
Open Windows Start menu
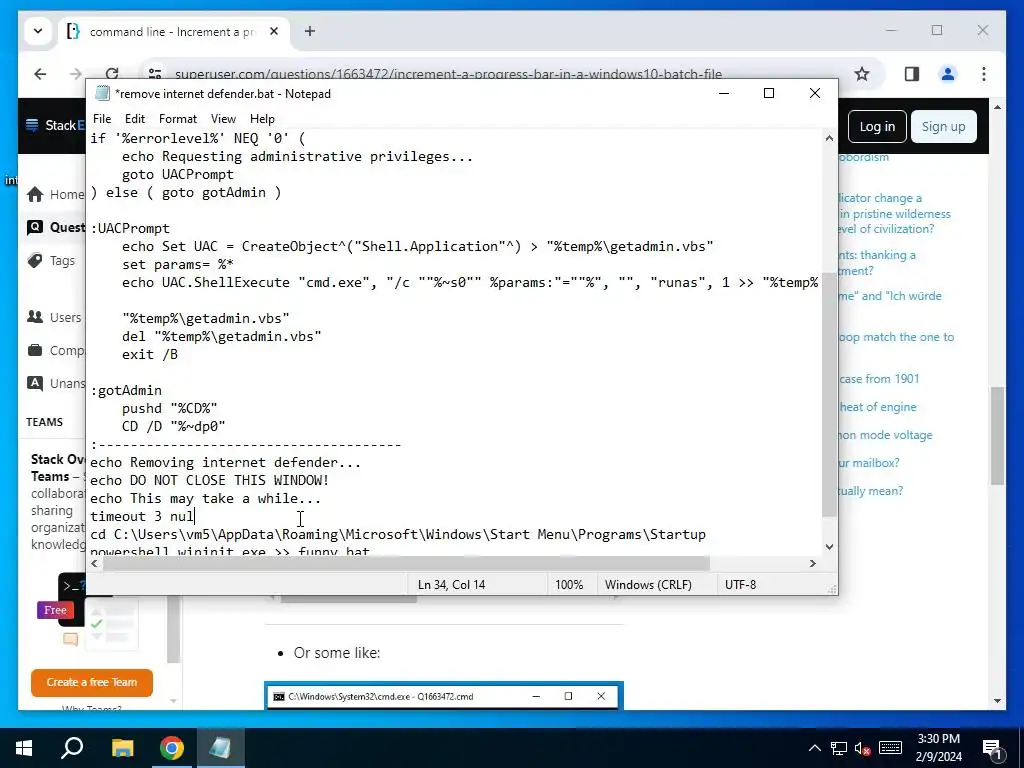tap(24, 748)
